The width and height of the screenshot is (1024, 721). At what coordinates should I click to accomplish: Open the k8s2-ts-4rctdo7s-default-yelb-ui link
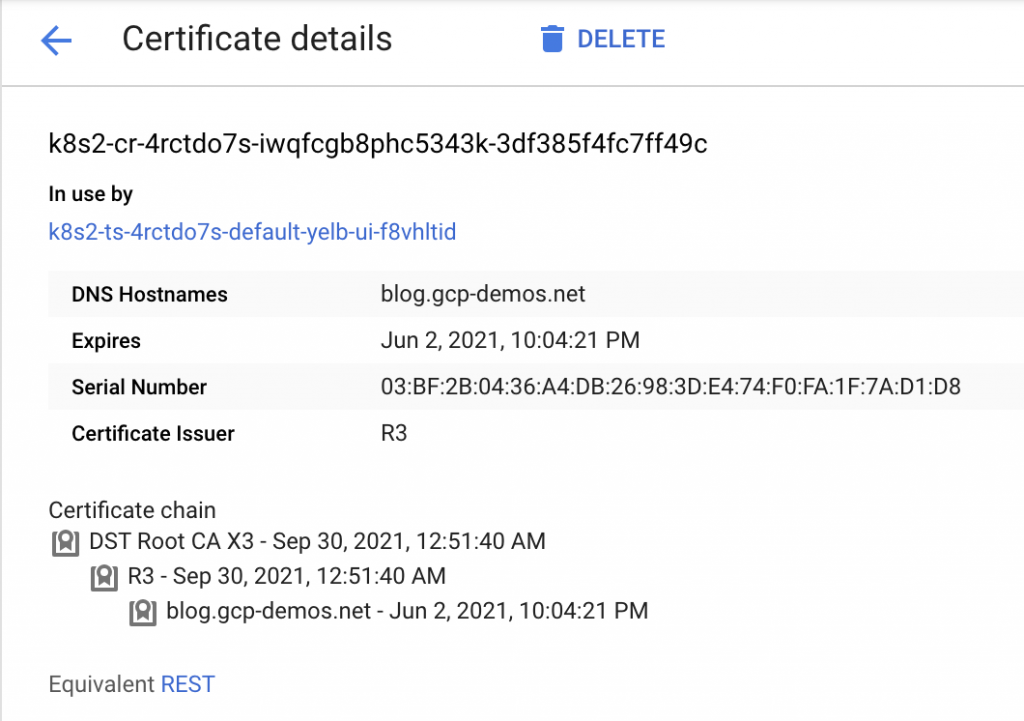(252, 232)
